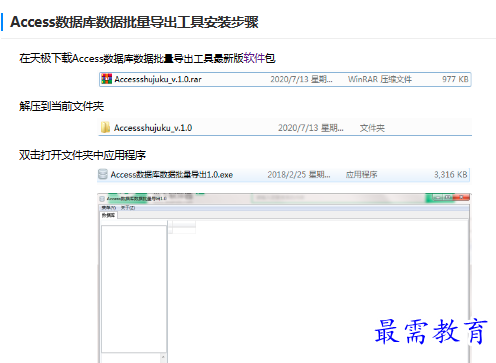
Task: Open the 软件 hyperlink in download instruction
Action: 254,58
